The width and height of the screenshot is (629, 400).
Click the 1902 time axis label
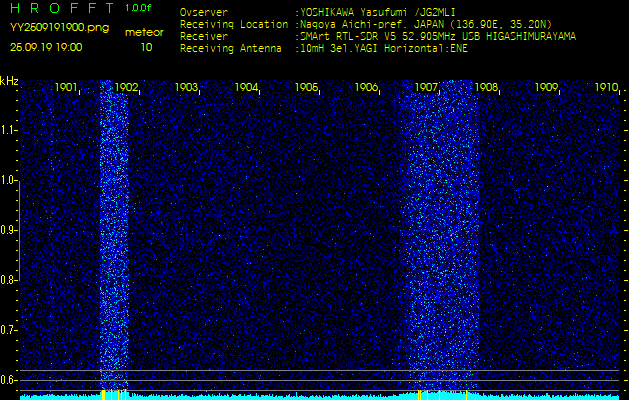tap(126, 87)
